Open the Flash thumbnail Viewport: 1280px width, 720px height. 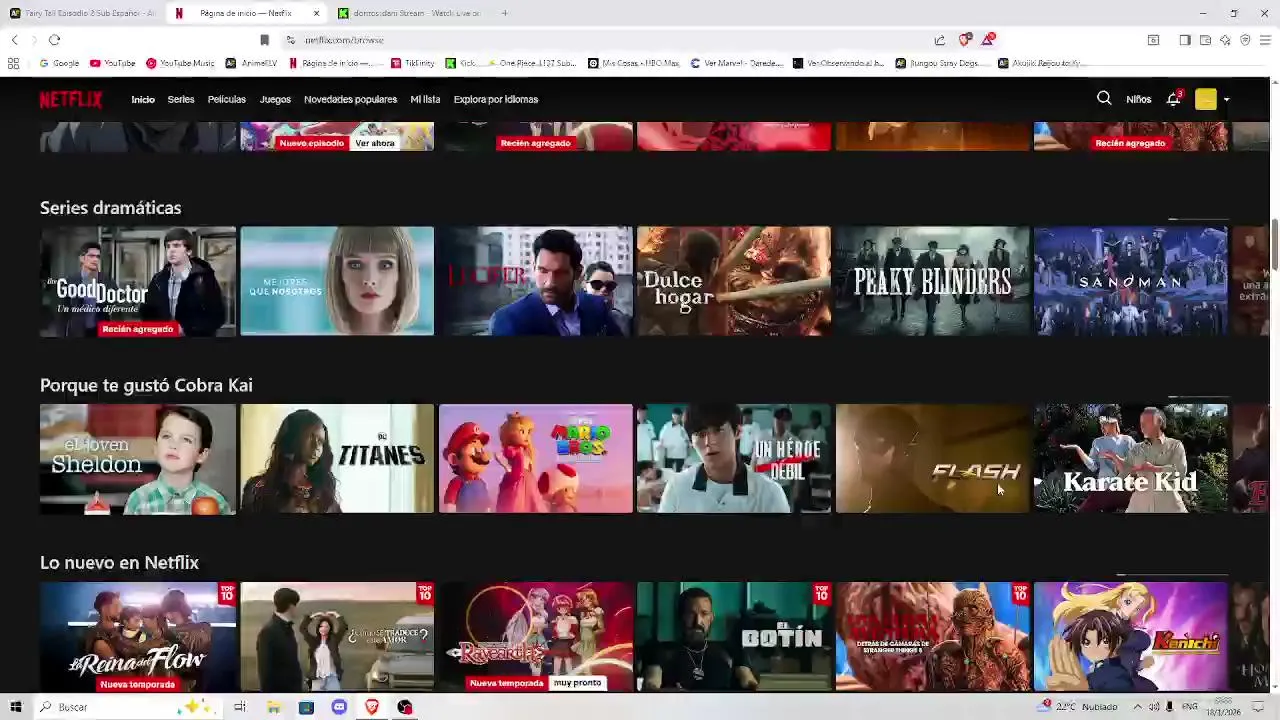click(x=932, y=459)
